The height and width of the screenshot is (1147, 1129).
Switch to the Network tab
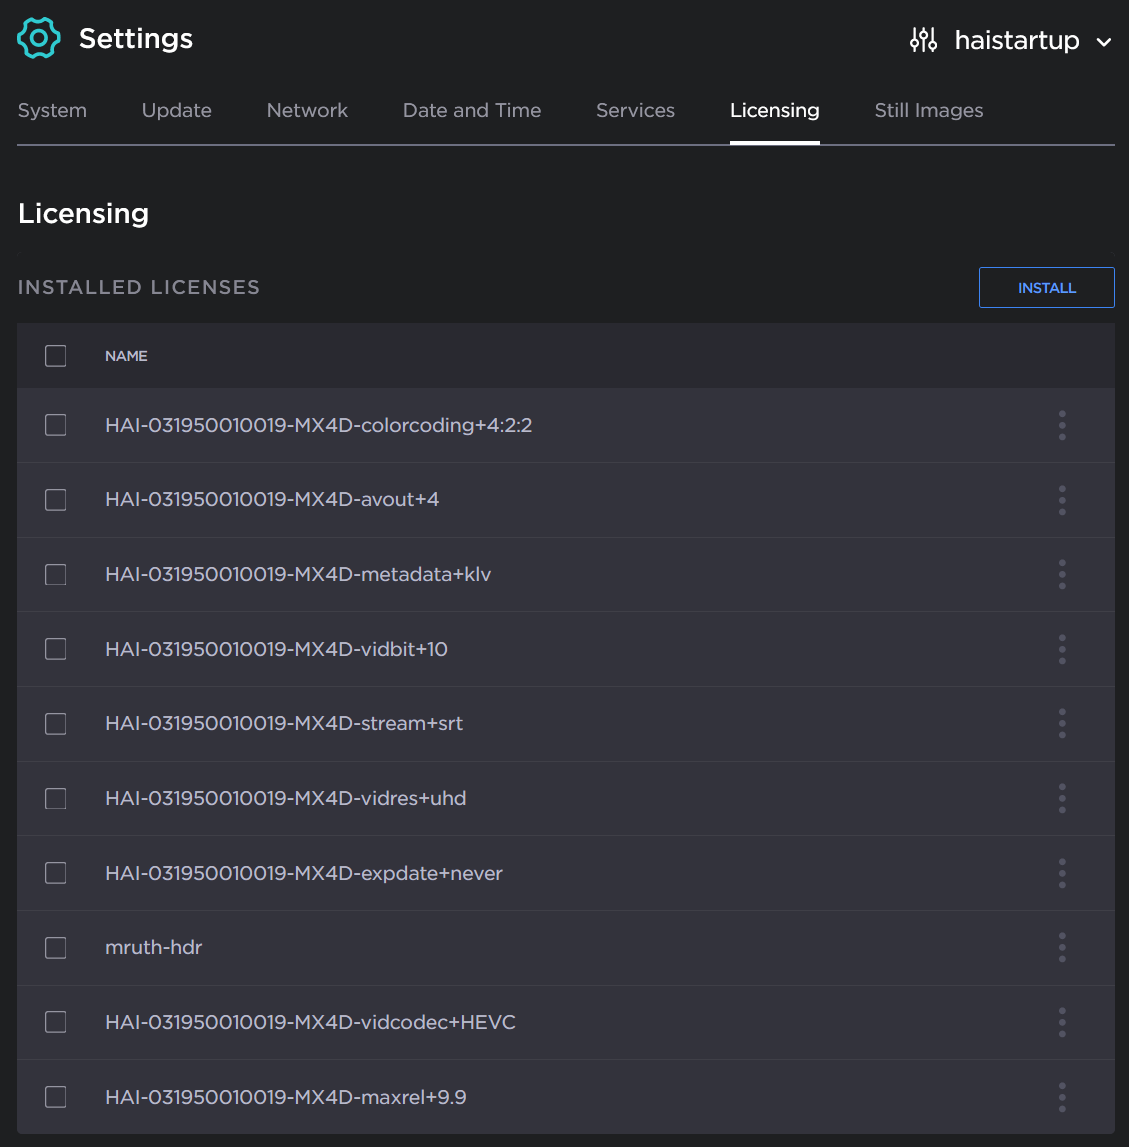(307, 110)
